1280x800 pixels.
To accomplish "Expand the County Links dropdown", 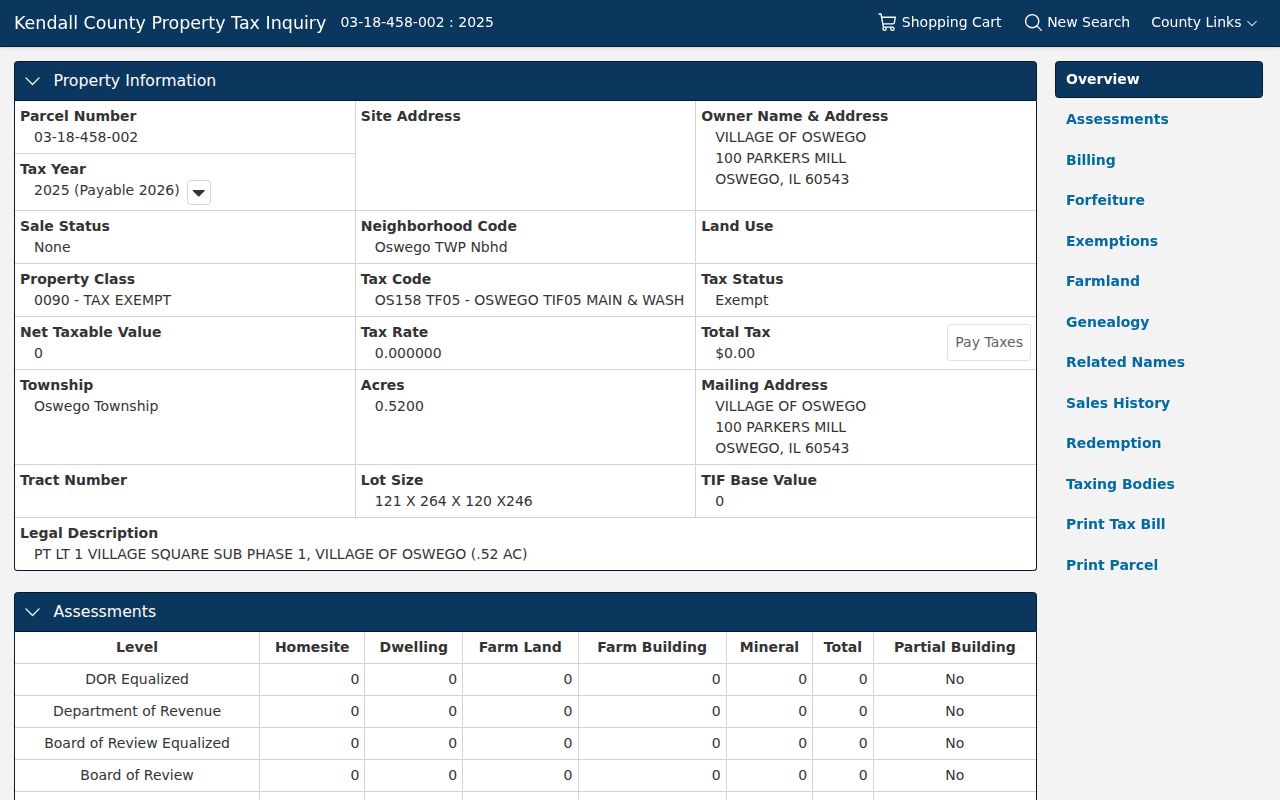I will point(1204,22).
